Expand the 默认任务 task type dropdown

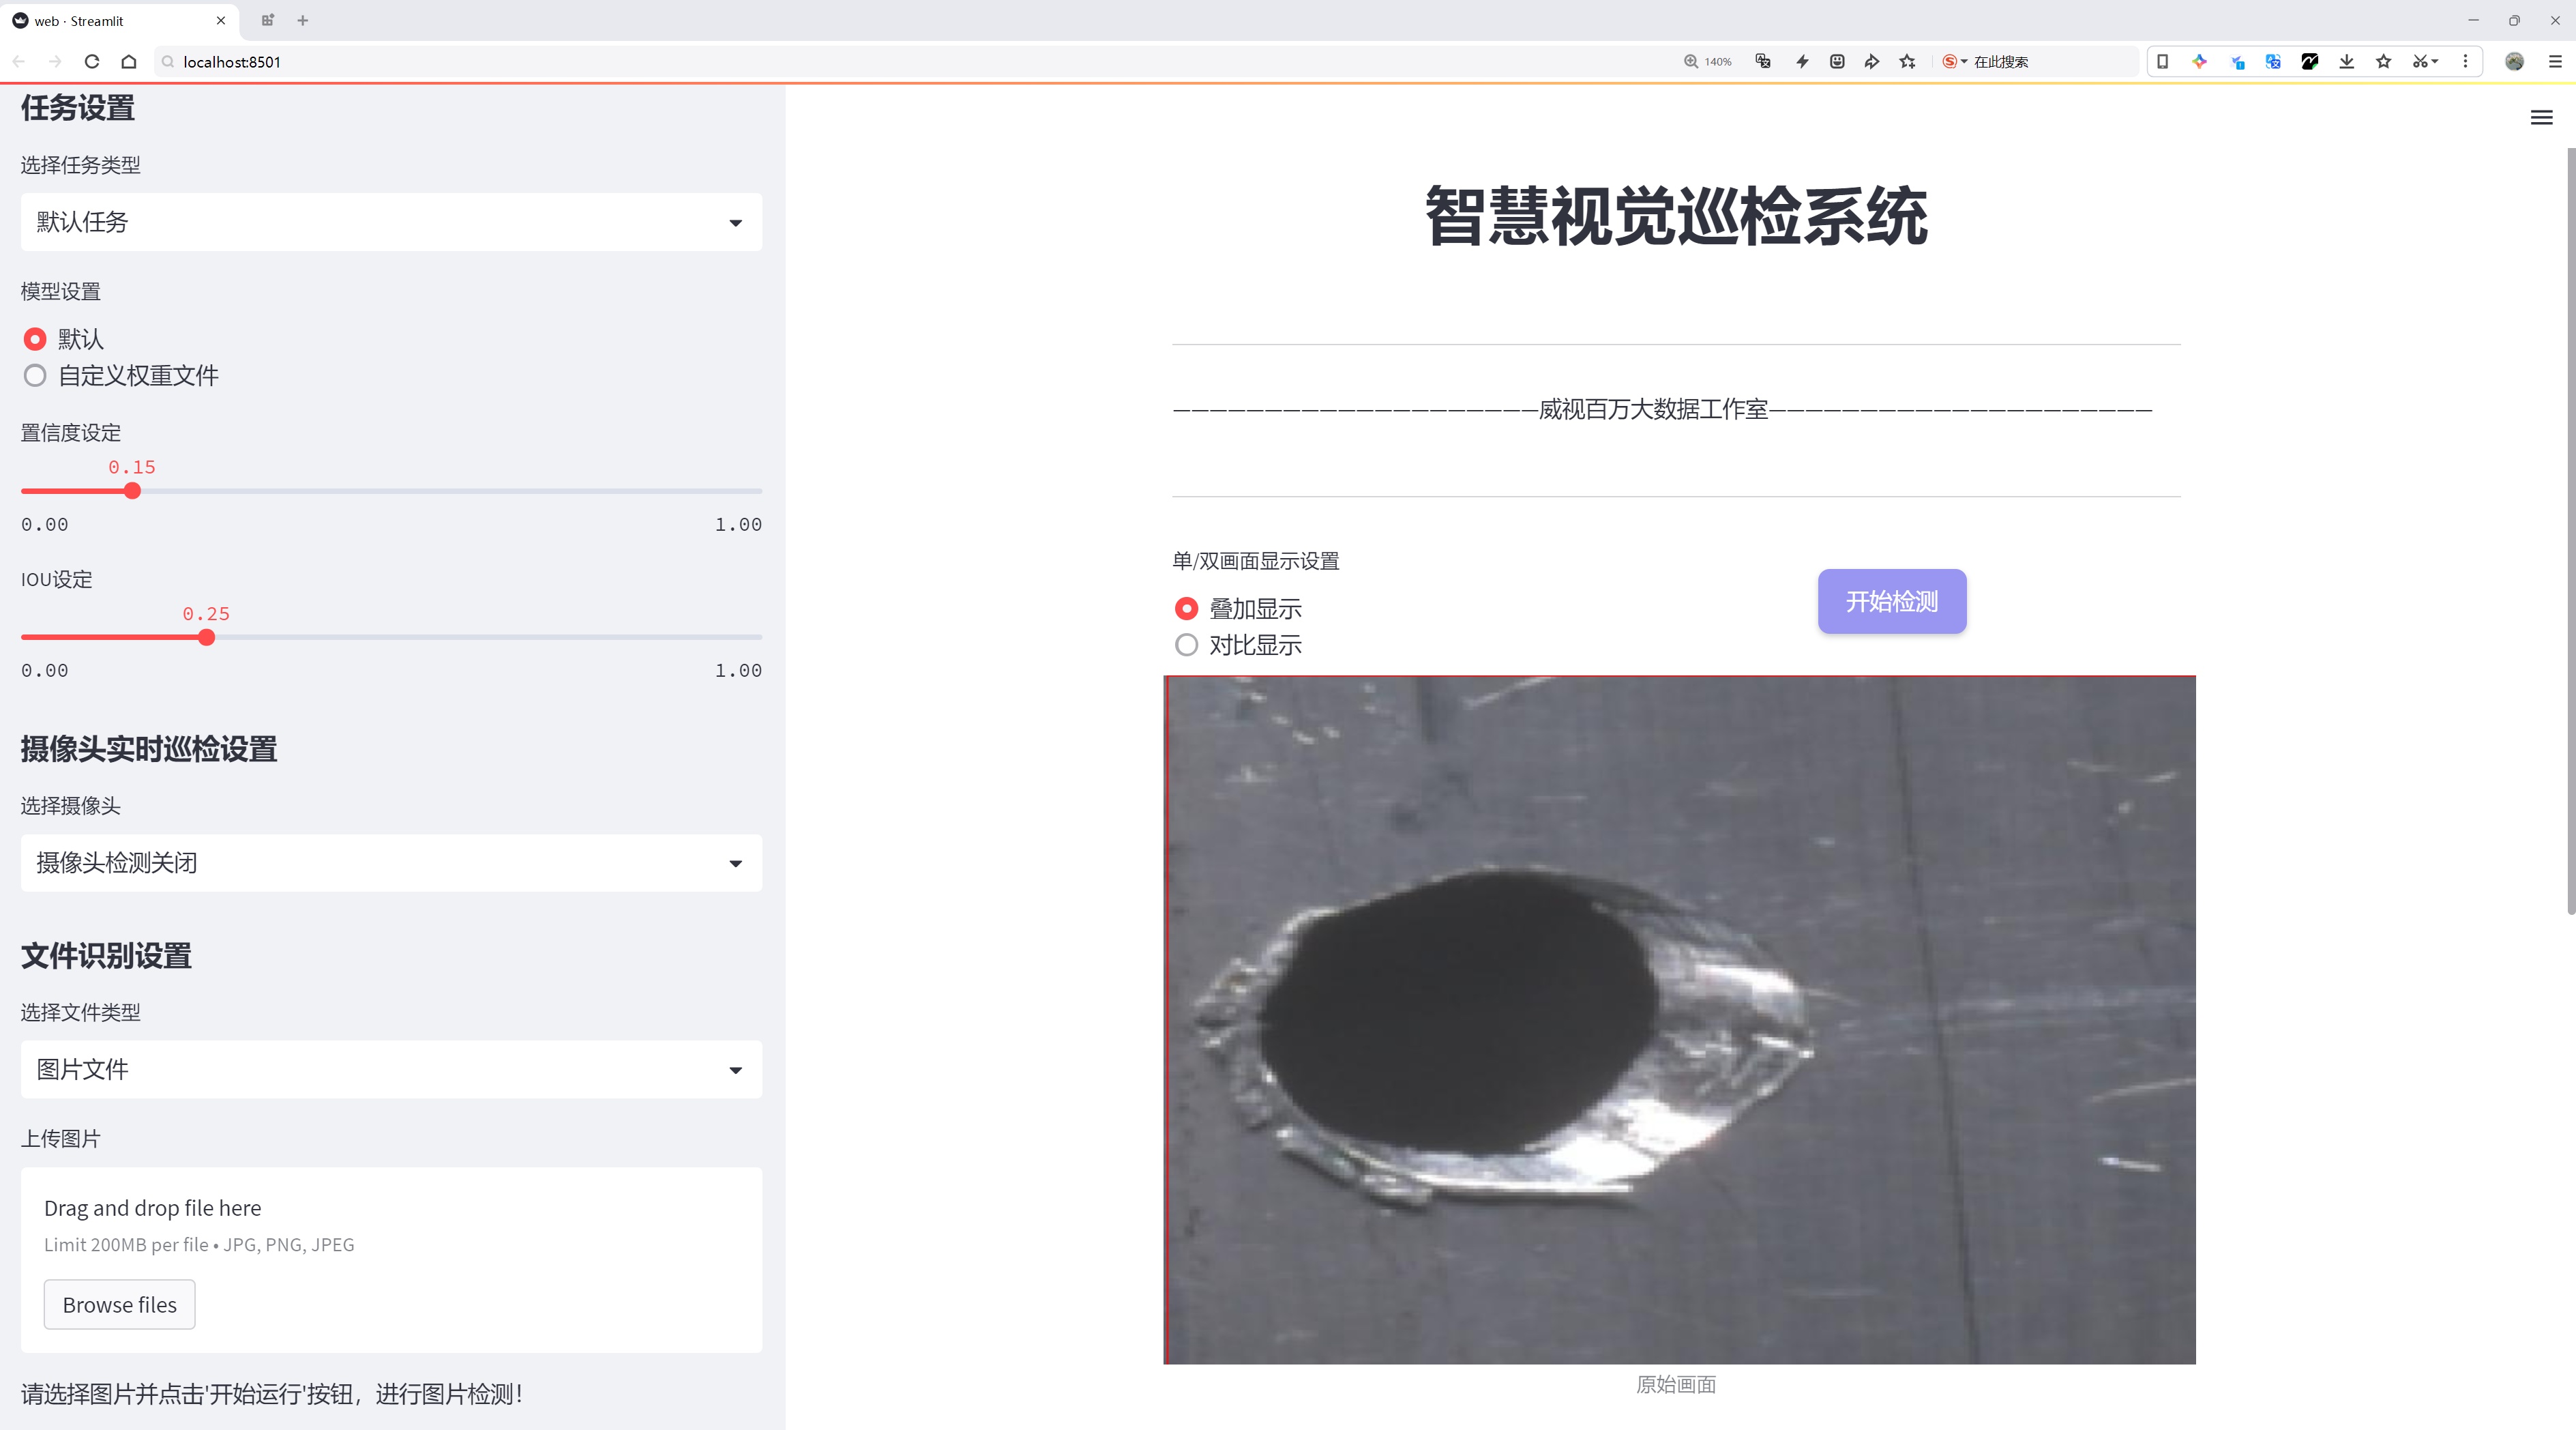(391, 222)
